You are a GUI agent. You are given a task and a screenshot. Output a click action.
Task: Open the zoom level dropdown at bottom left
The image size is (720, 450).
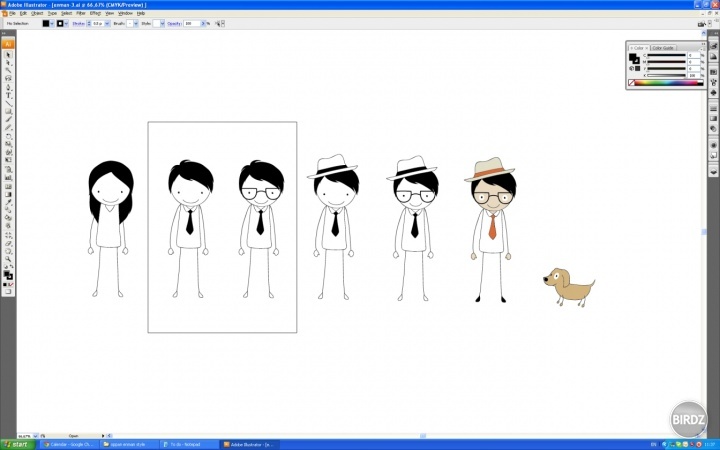tap(35, 436)
